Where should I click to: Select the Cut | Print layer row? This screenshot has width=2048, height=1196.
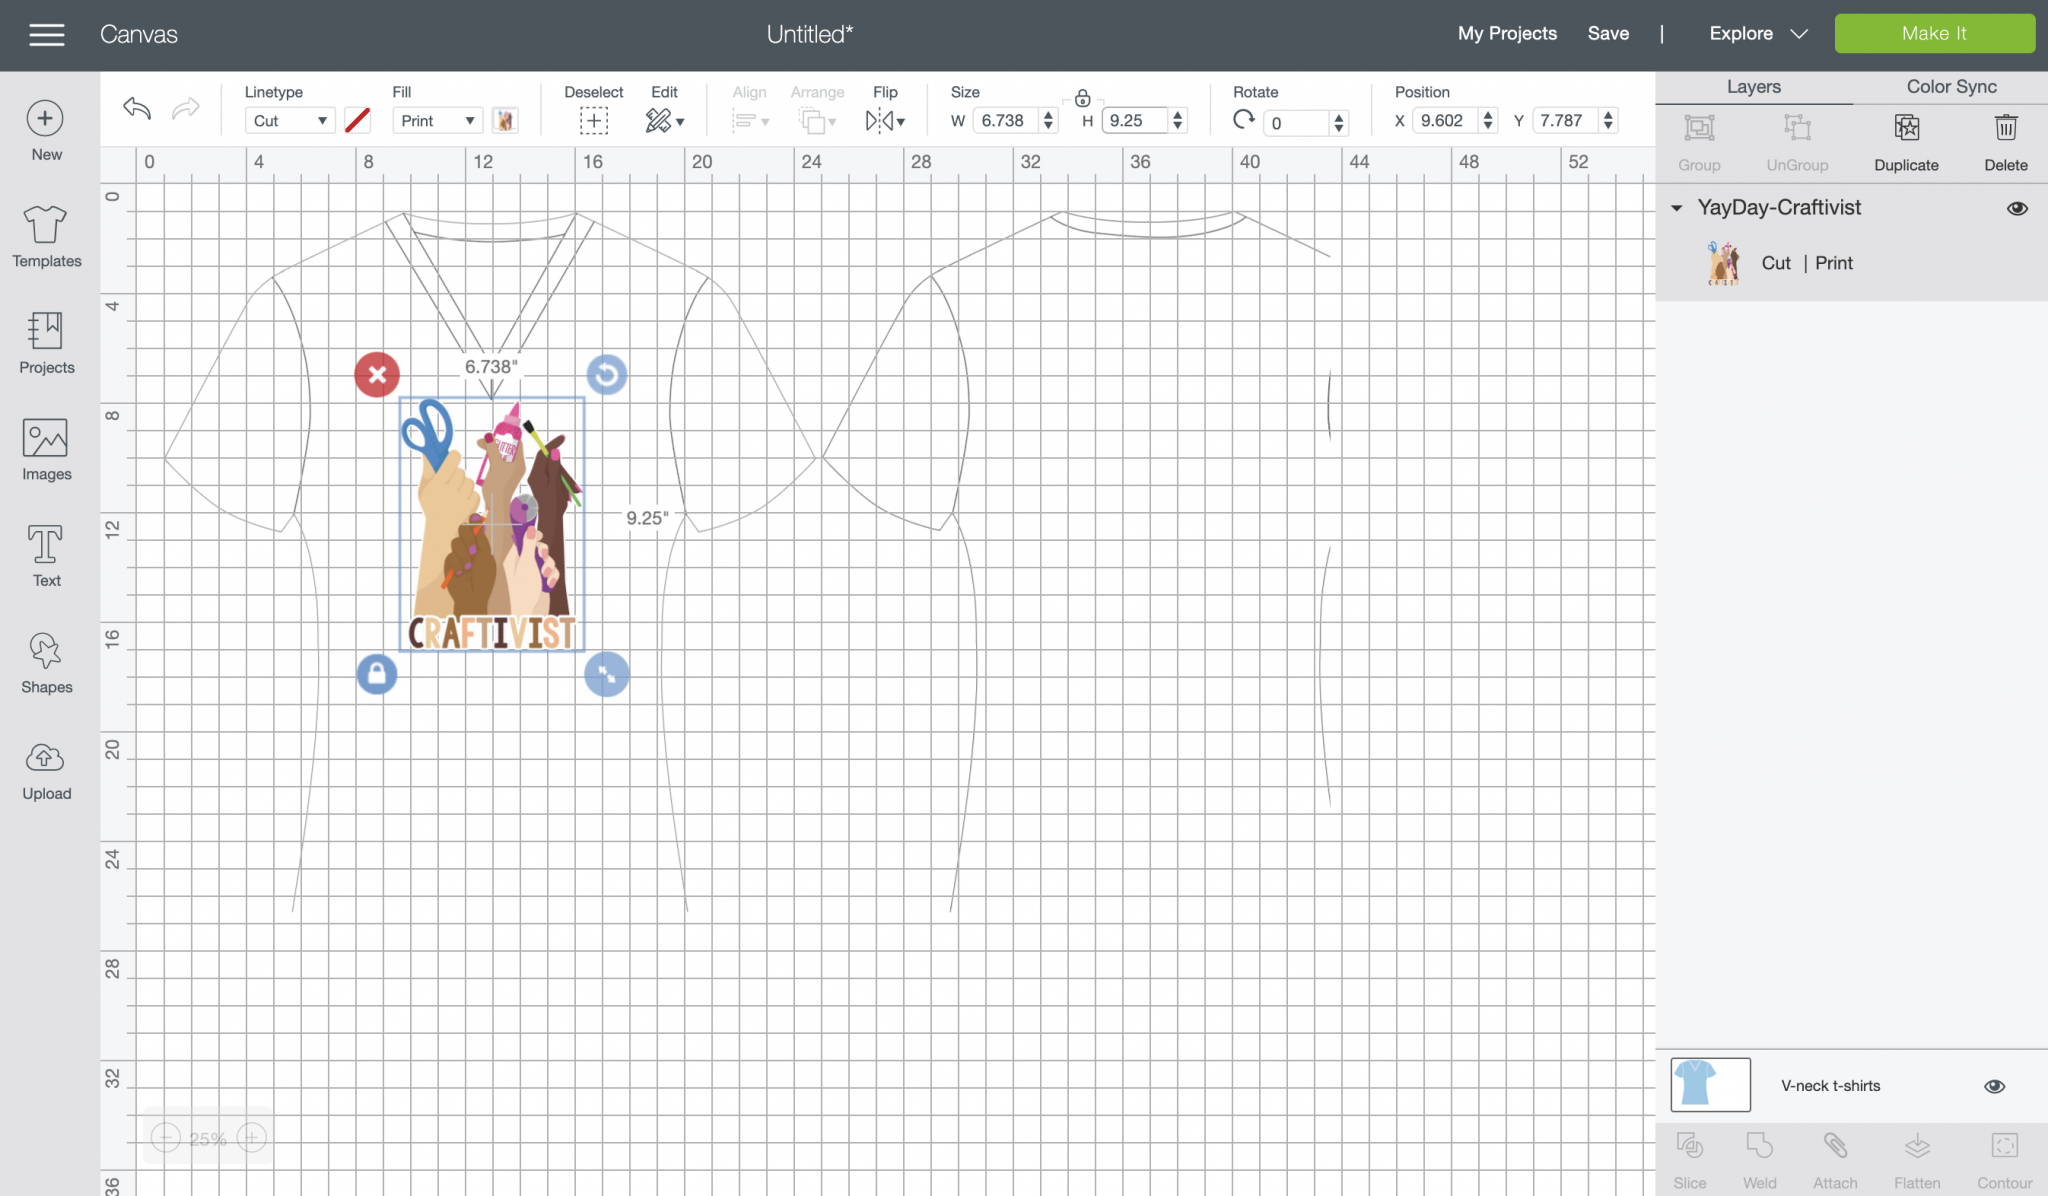pyautogui.click(x=1851, y=263)
